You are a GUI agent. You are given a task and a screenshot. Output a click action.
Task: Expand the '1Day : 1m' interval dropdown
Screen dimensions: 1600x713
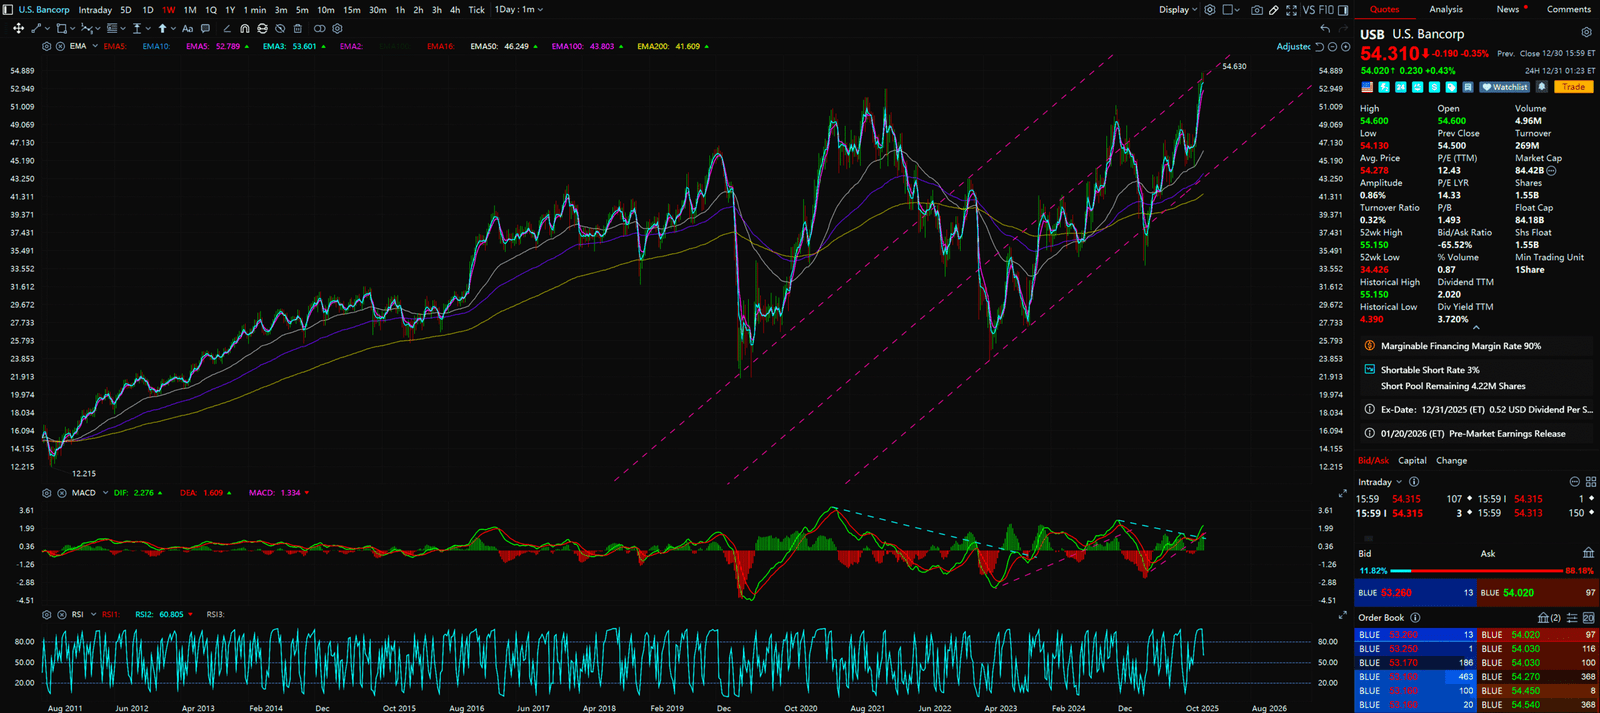point(519,10)
